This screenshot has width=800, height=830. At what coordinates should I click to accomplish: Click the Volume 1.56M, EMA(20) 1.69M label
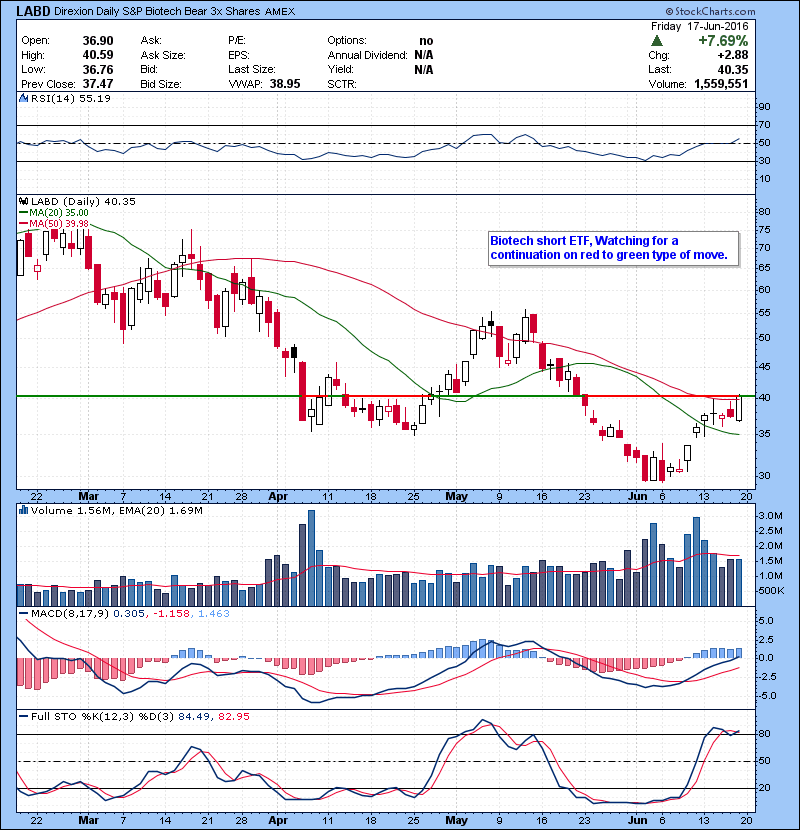pos(116,510)
